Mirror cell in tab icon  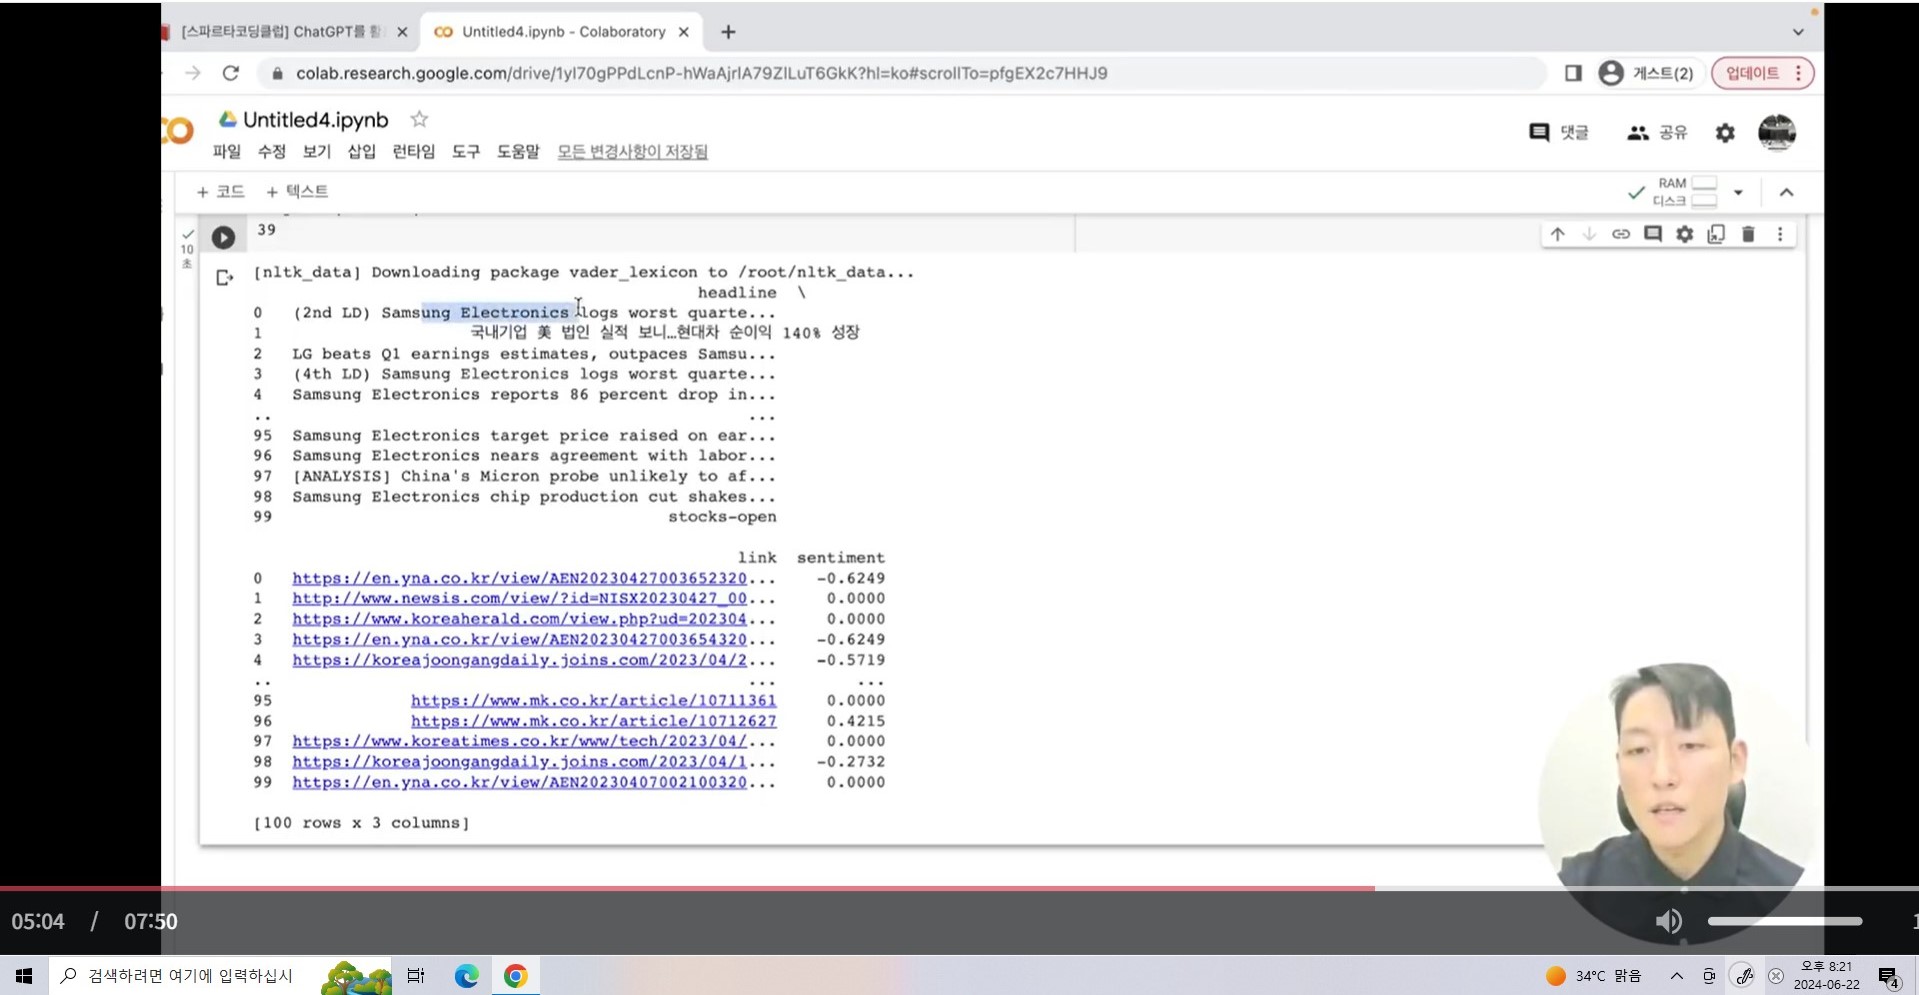click(1716, 234)
